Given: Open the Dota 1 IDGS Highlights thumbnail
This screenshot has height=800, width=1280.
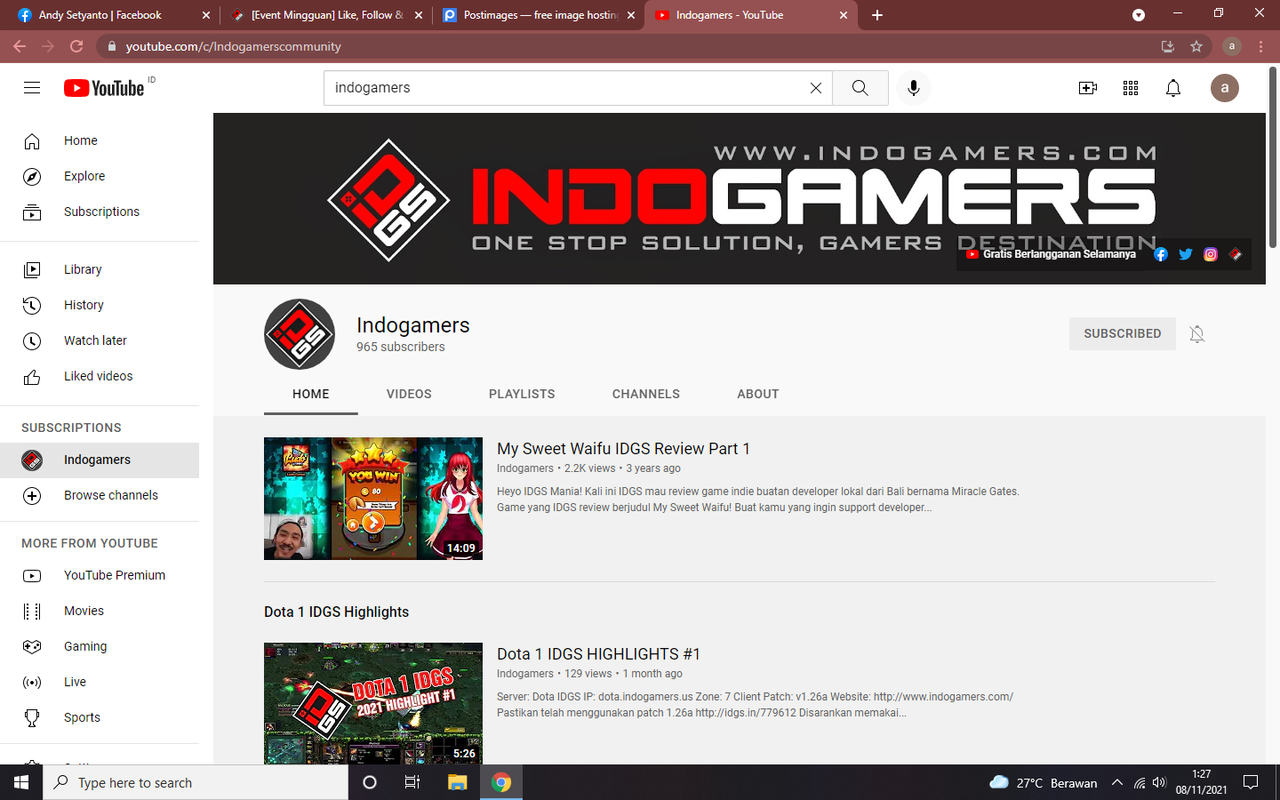Looking at the screenshot, I should 373,703.
